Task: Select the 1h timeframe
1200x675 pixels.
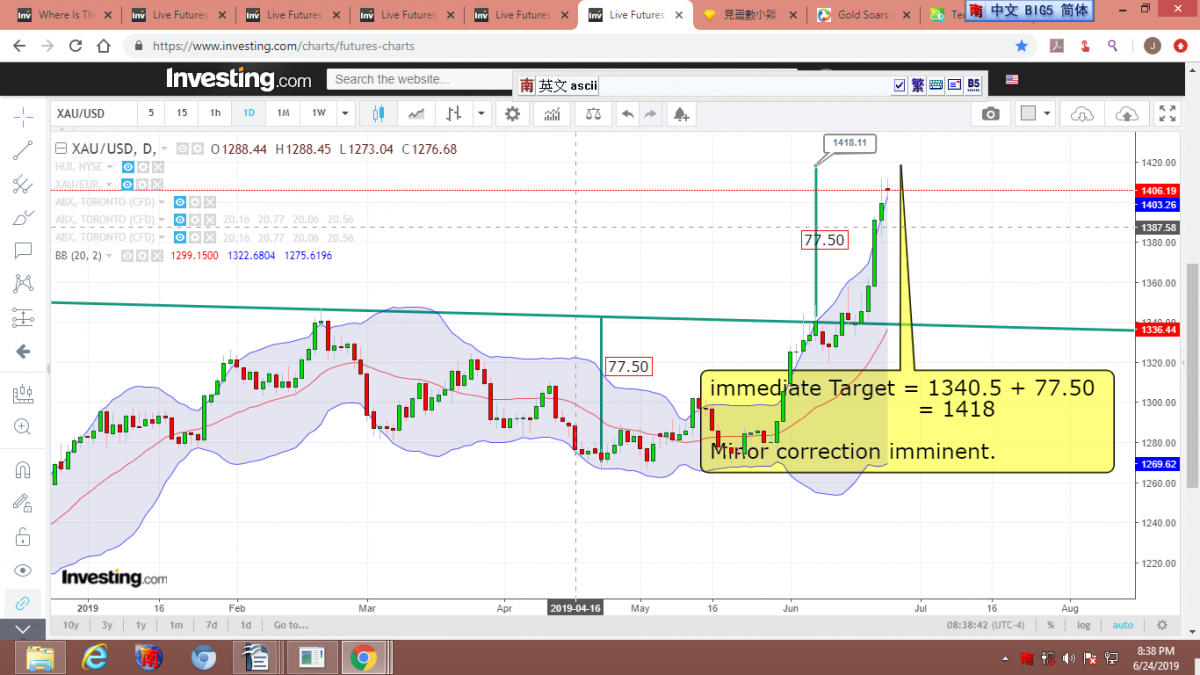Action: 214,114
